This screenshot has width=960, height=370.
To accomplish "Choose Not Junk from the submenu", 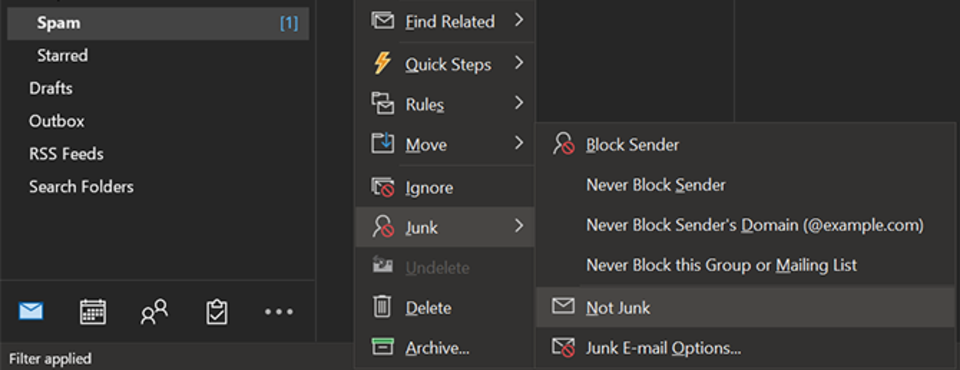I will (745, 307).
